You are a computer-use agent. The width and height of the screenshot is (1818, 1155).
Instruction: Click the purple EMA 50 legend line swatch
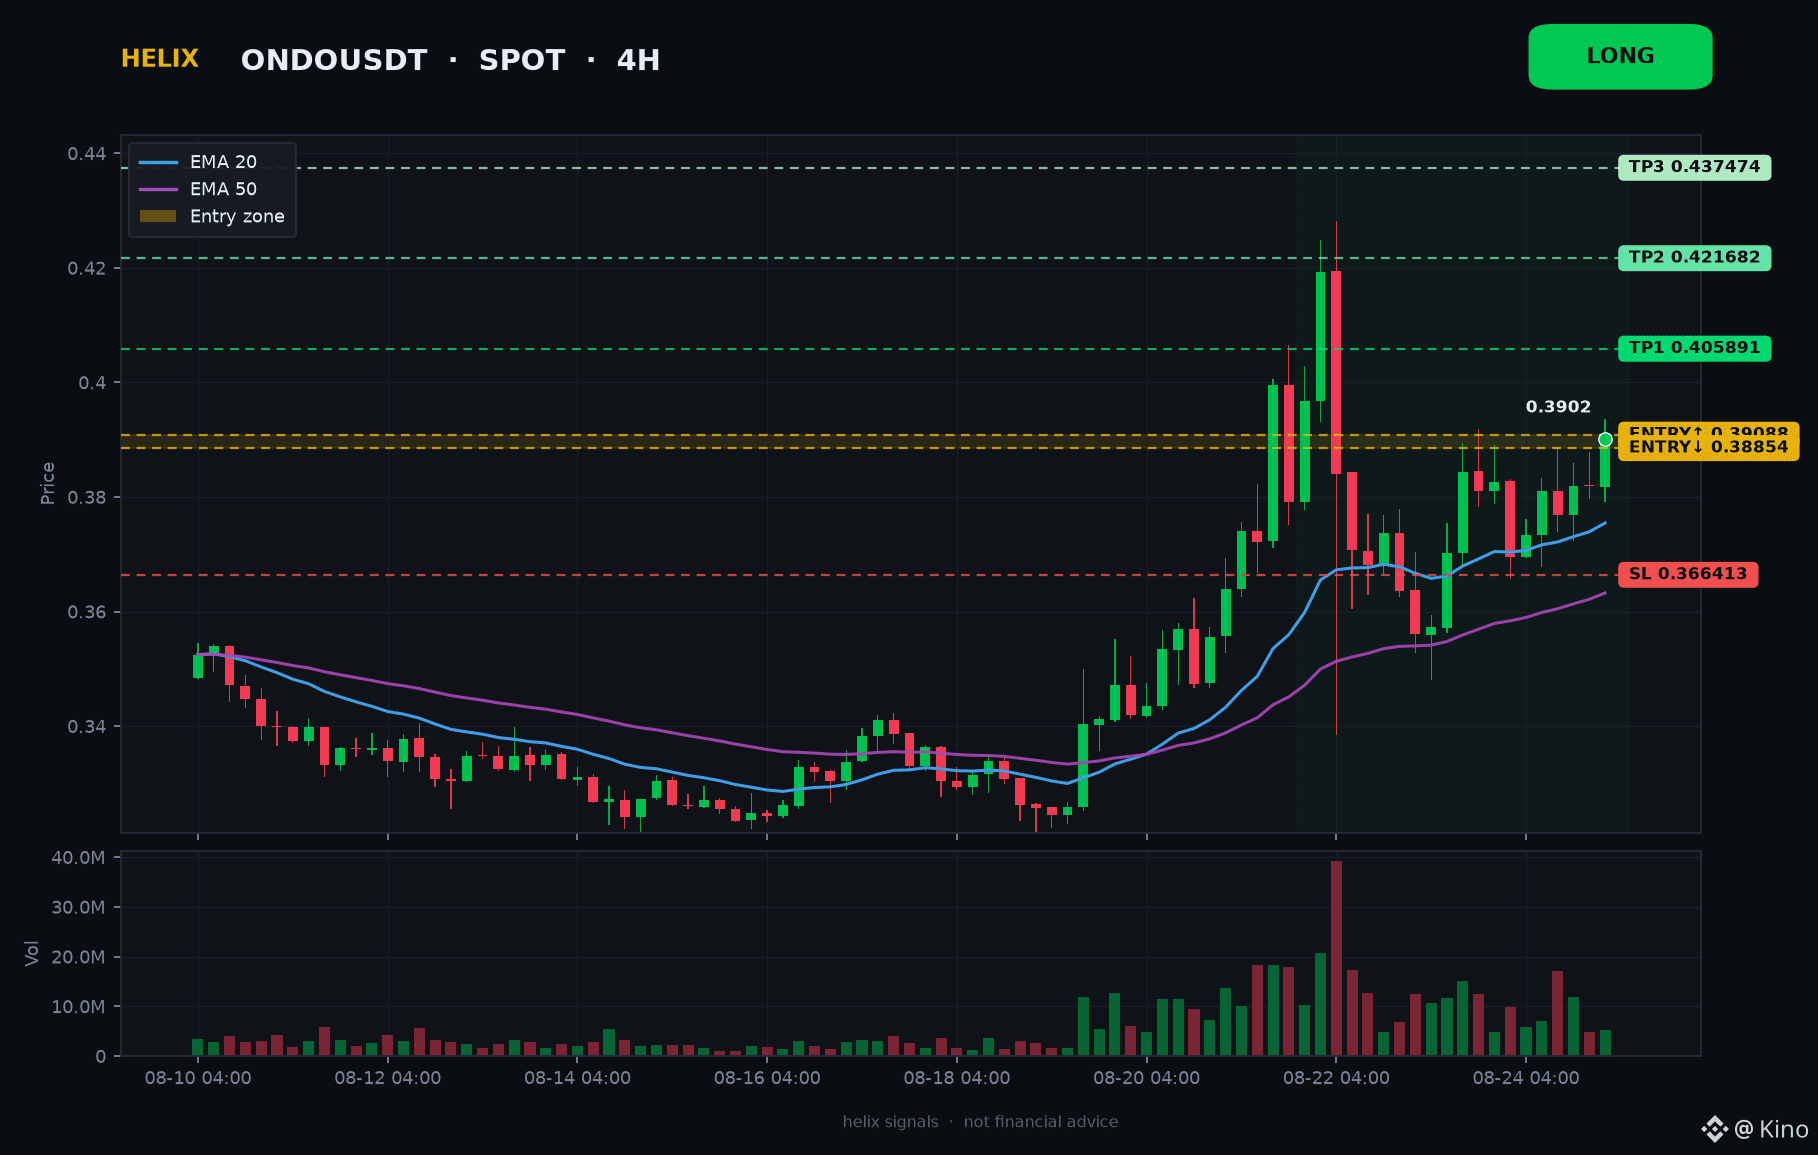(158, 189)
